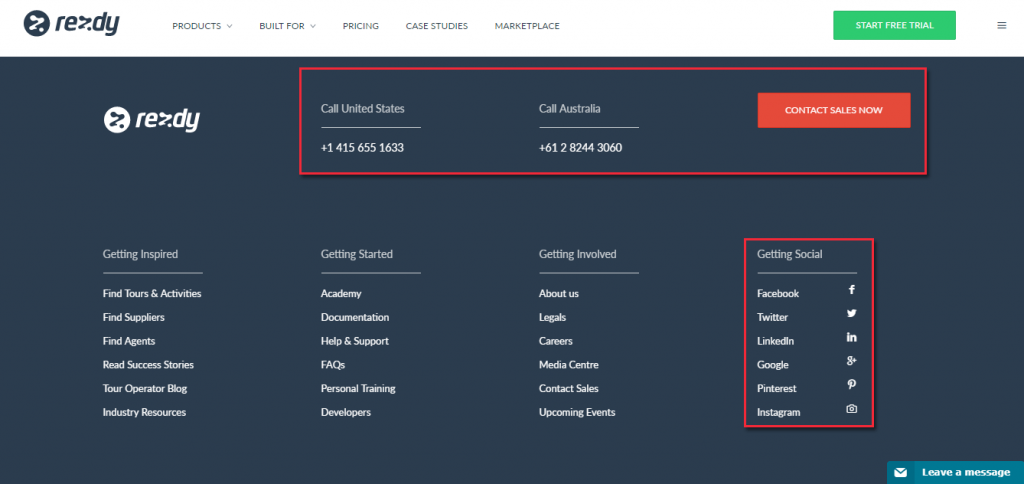Image resolution: width=1024 pixels, height=484 pixels.
Task: Click the Twitter bird icon
Action: (852, 313)
